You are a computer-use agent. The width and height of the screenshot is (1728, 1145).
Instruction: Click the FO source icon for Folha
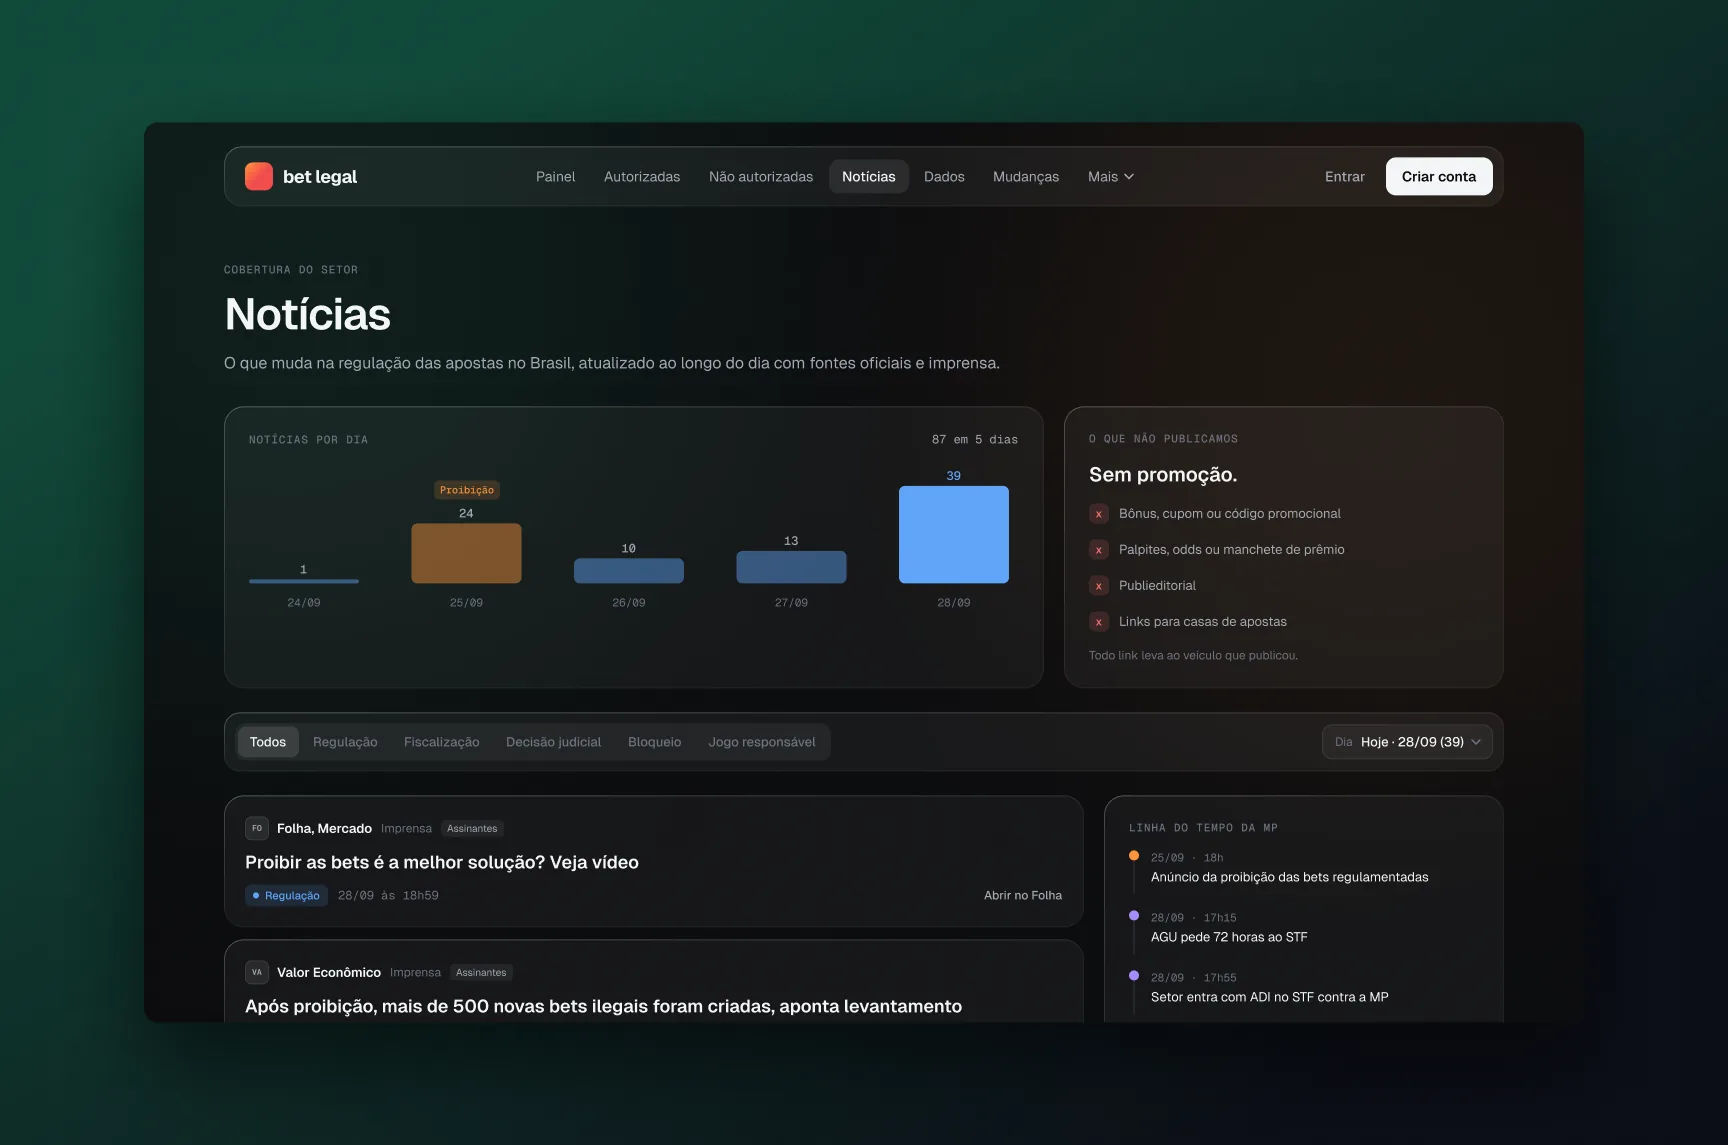[257, 828]
